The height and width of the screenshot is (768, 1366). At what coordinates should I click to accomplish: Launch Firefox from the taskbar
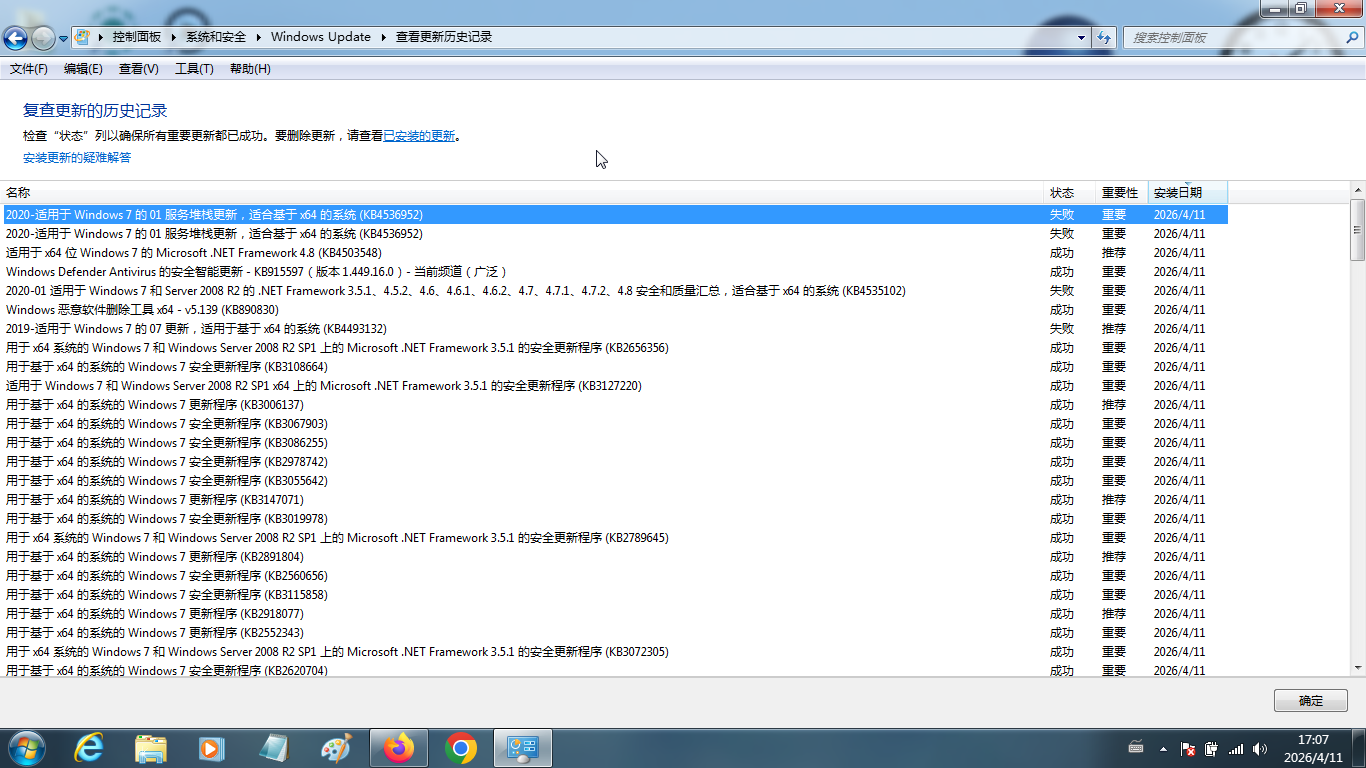point(399,748)
